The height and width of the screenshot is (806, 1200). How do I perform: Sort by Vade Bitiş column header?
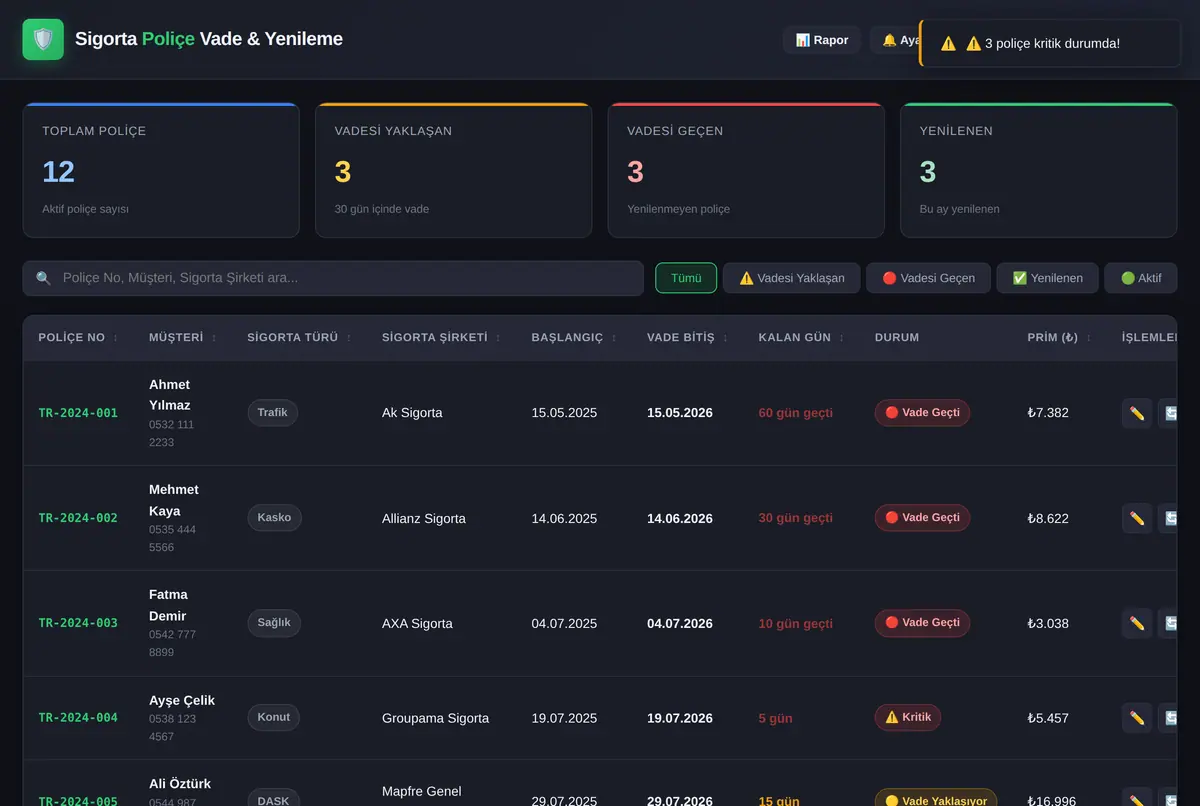(687, 338)
